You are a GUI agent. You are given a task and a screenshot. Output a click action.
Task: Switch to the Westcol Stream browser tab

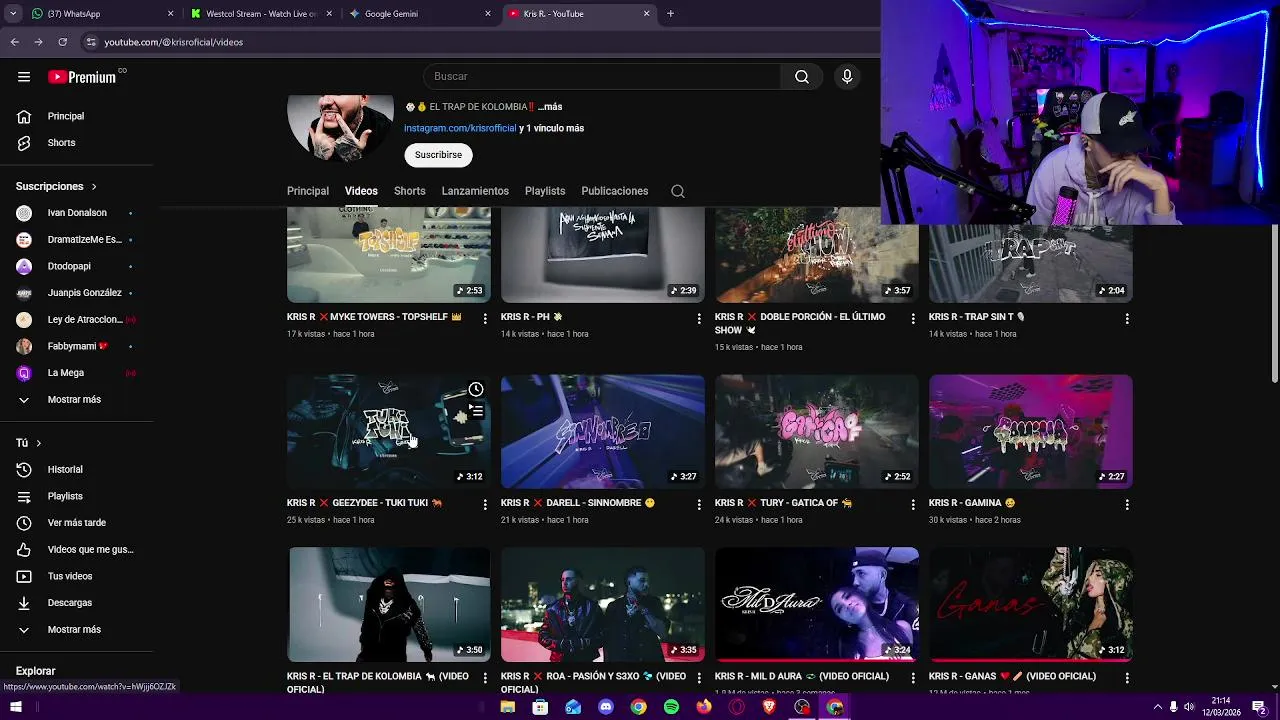(x=262, y=14)
